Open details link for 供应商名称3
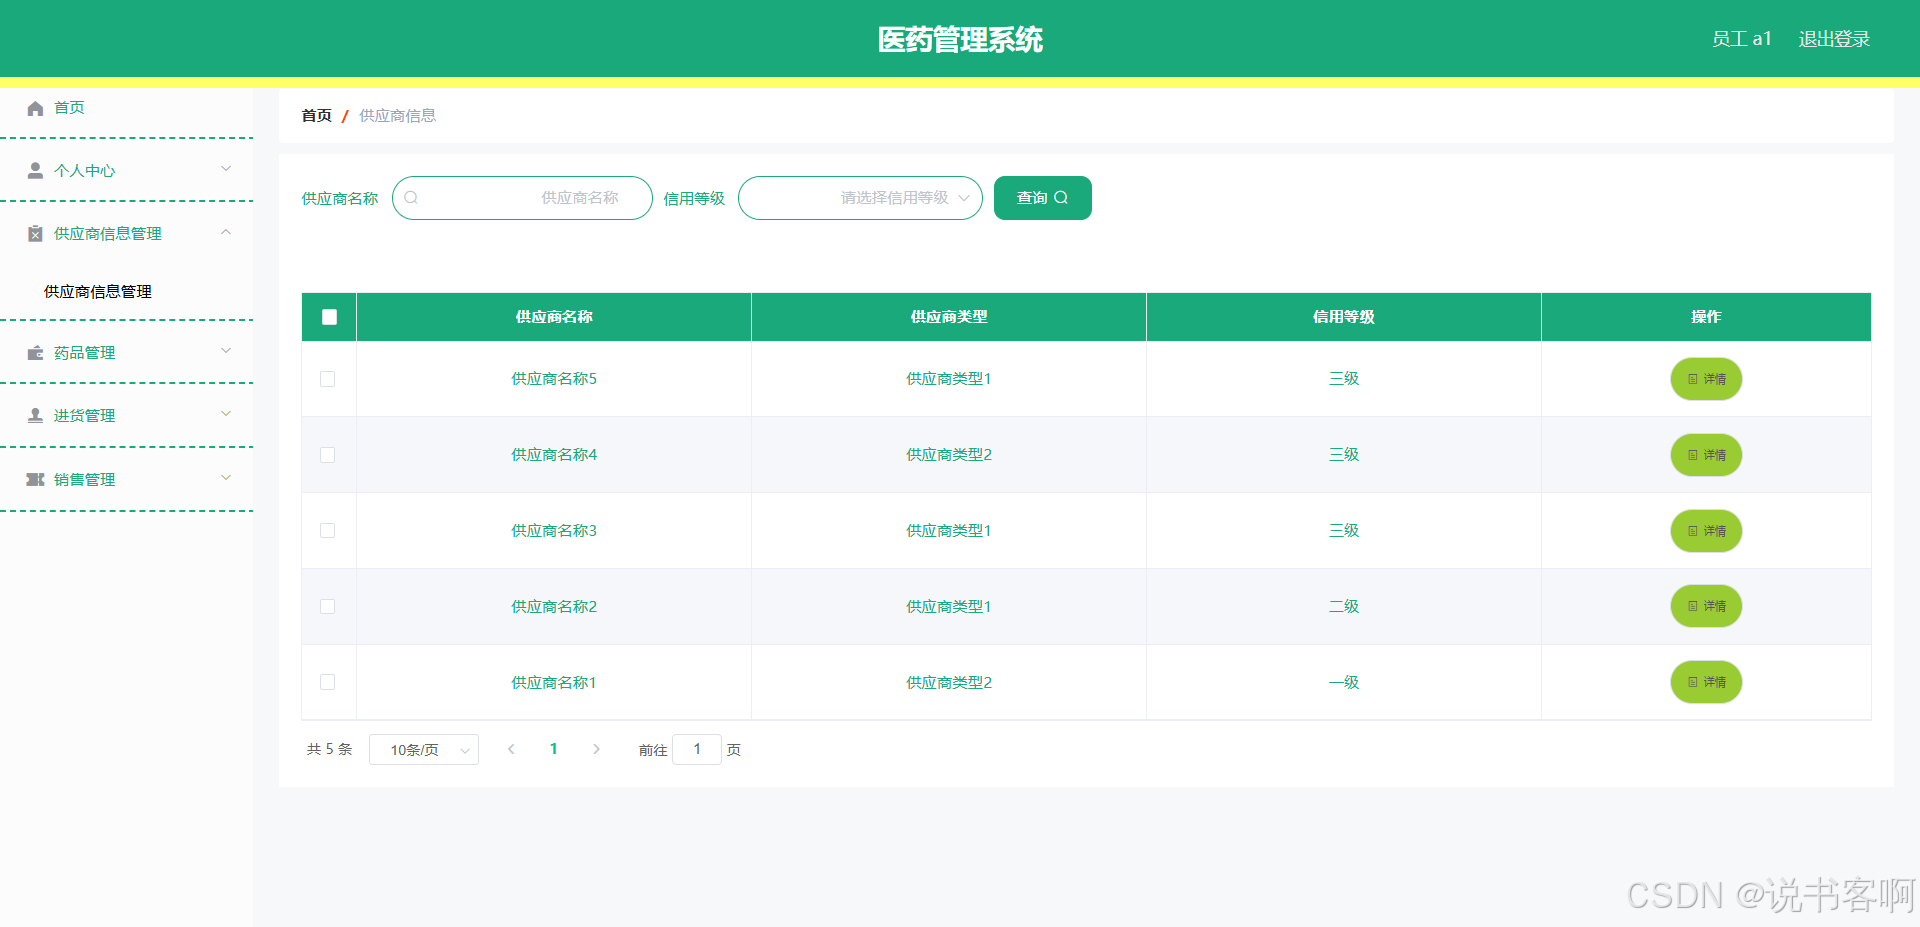 553,530
